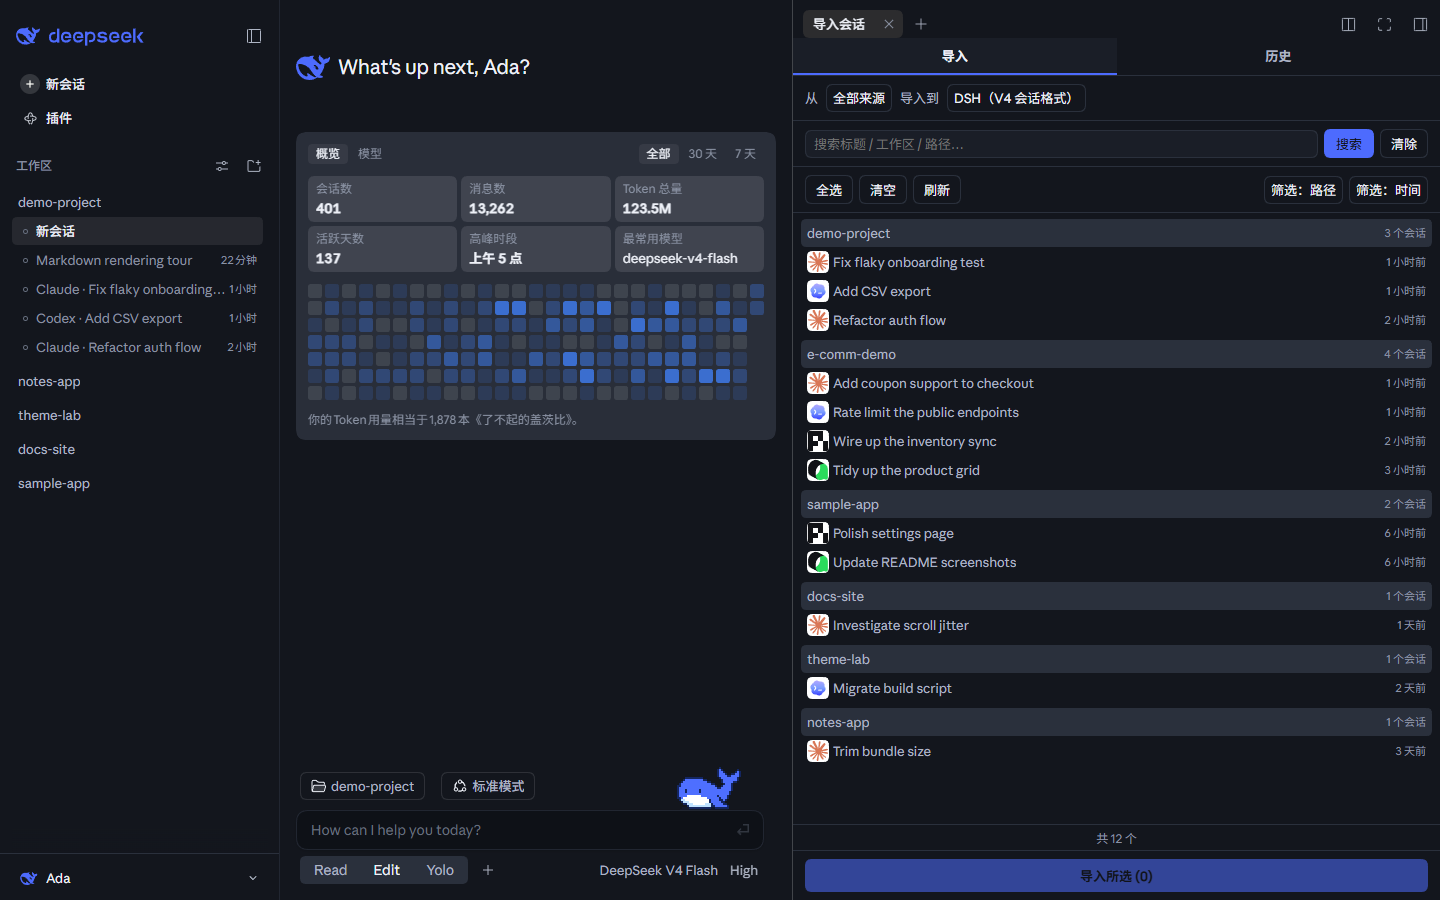This screenshot has height=900, width=1440.
Task: Select Edit mode
Action: pos(387,870)
